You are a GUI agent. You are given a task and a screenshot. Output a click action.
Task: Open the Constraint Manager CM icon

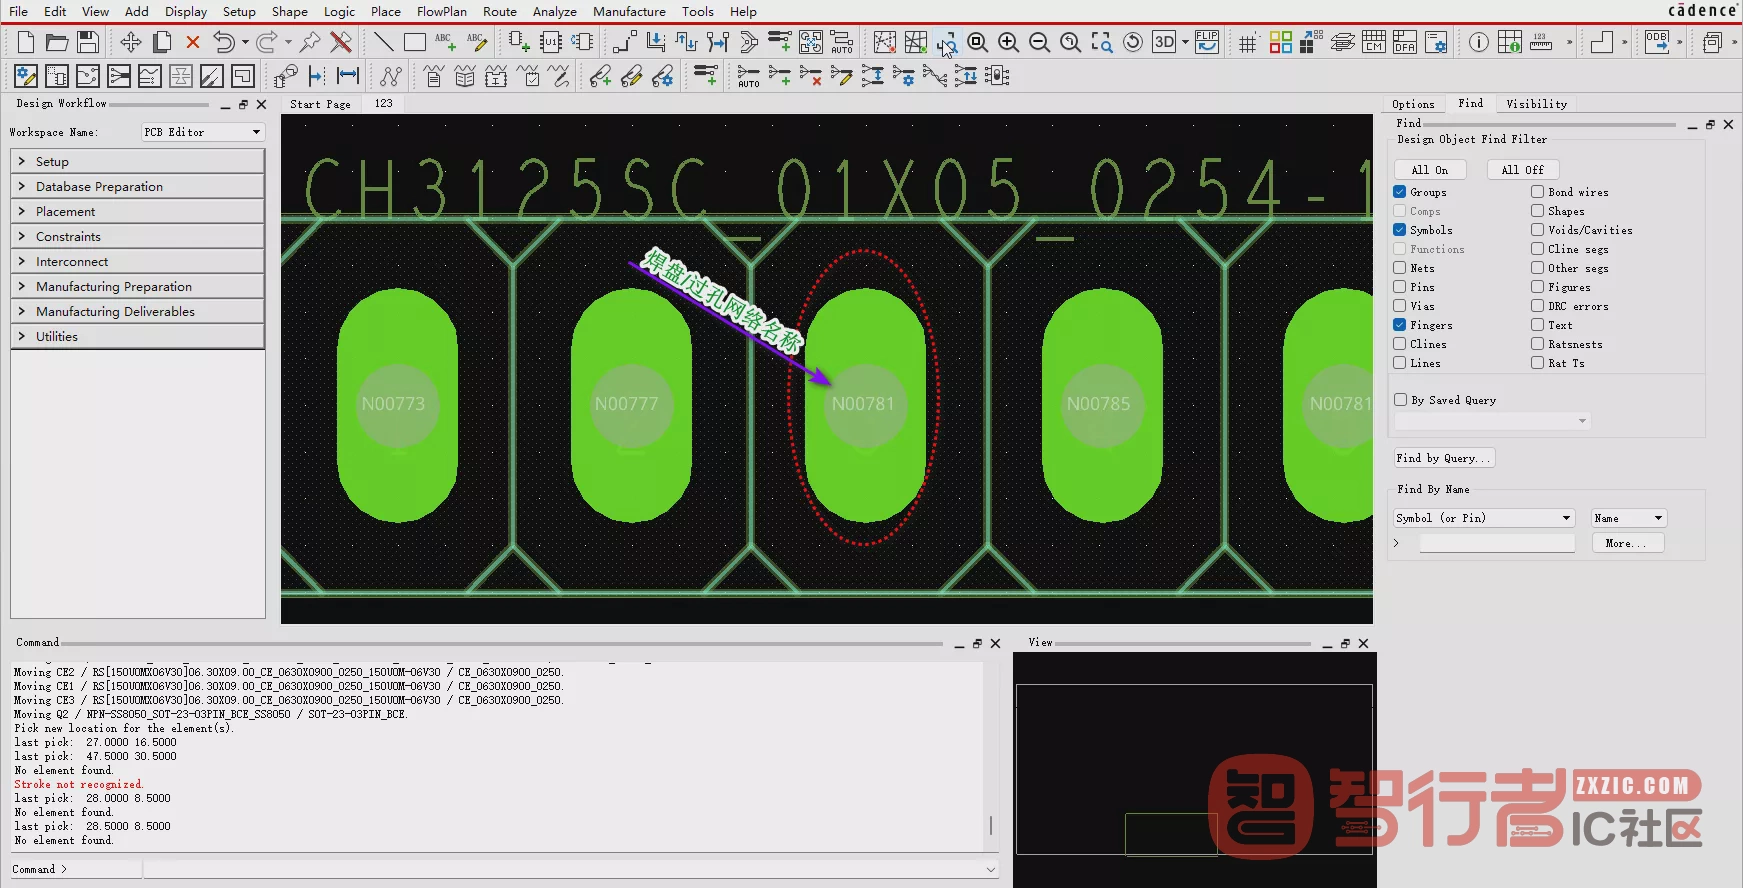[x=1374, y=42]
